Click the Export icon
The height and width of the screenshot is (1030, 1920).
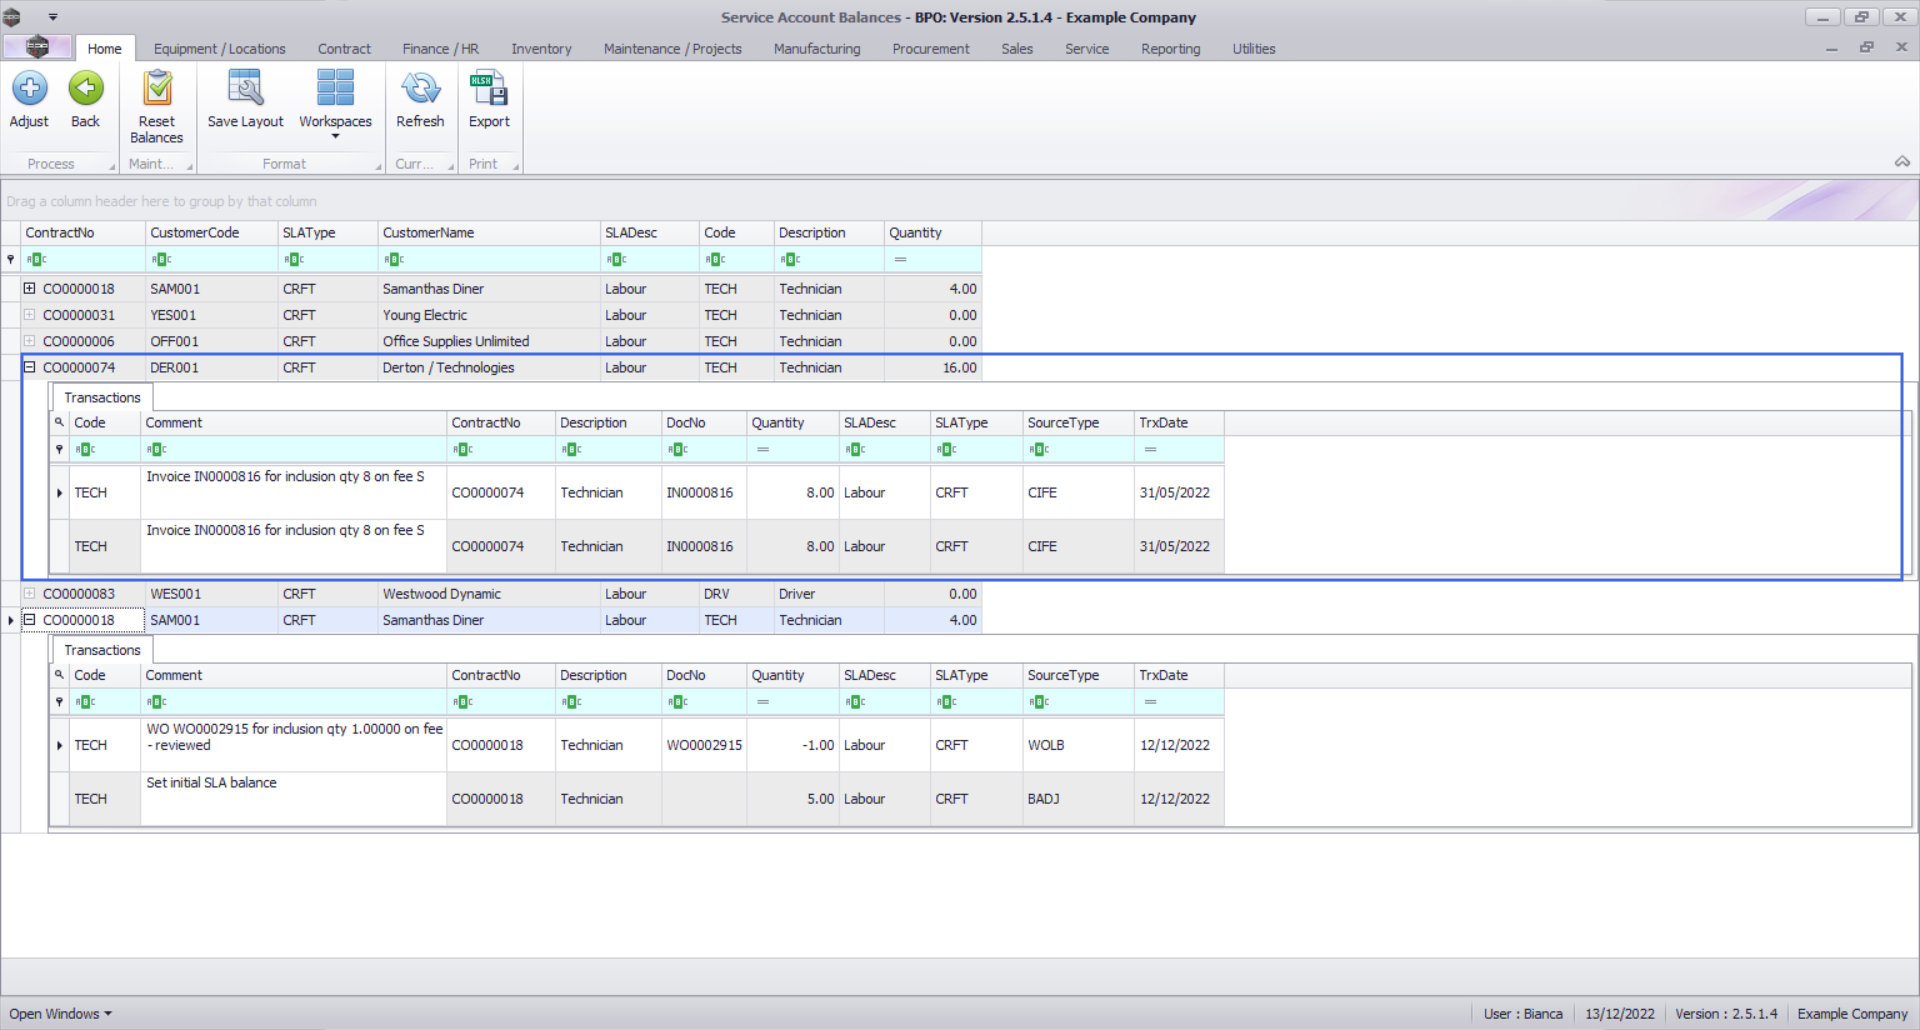pos(489,90)
